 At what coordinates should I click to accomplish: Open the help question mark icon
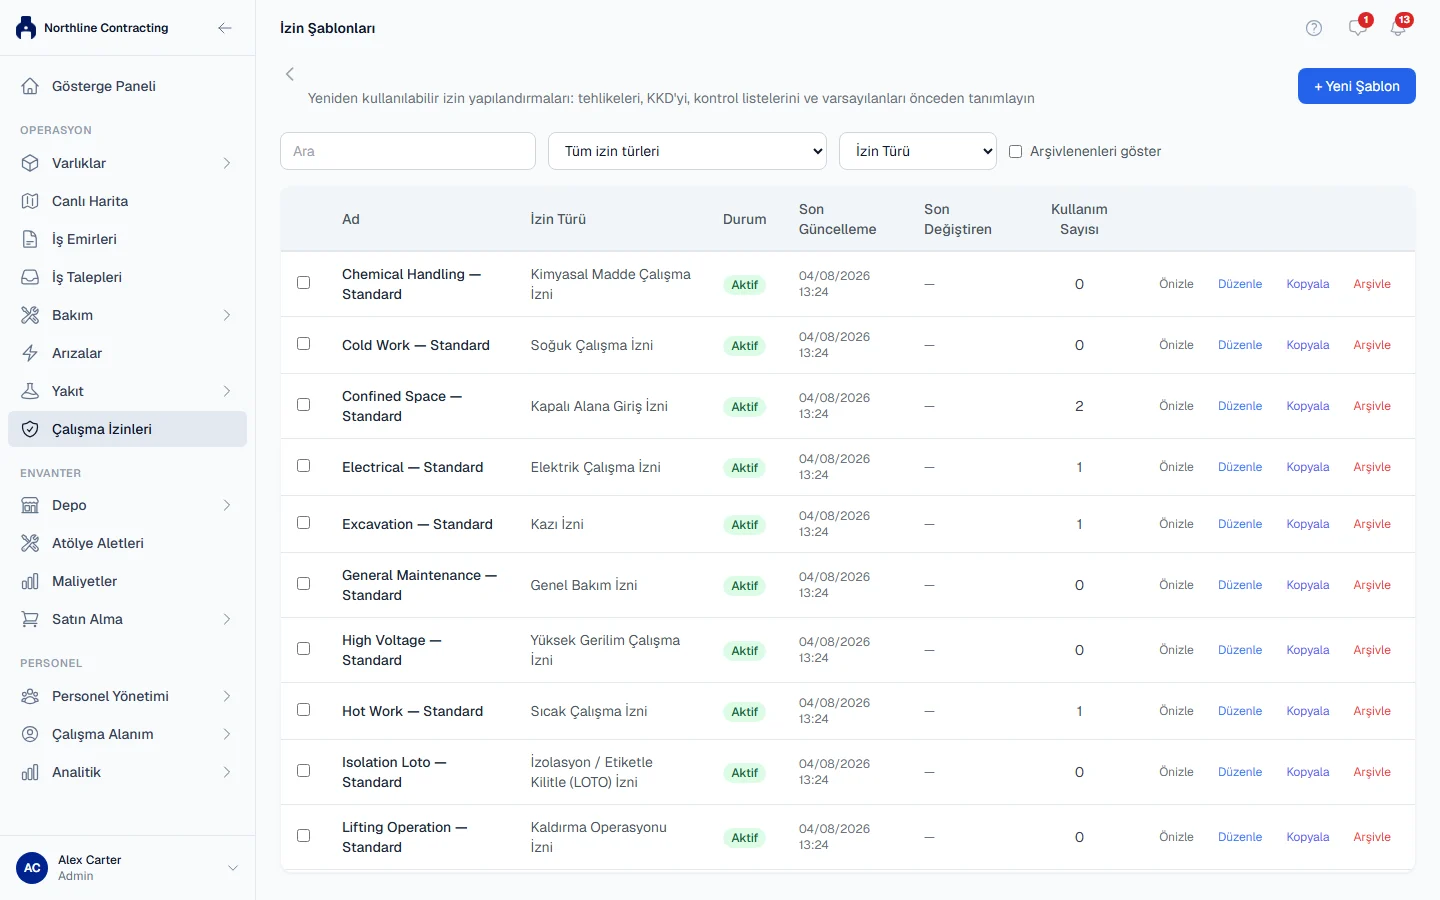(x=1314, y=28)
